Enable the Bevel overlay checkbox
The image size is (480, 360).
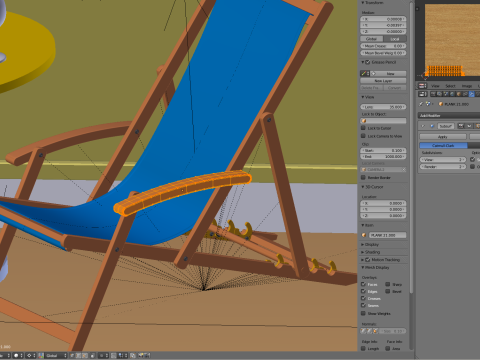pos(388,291)
